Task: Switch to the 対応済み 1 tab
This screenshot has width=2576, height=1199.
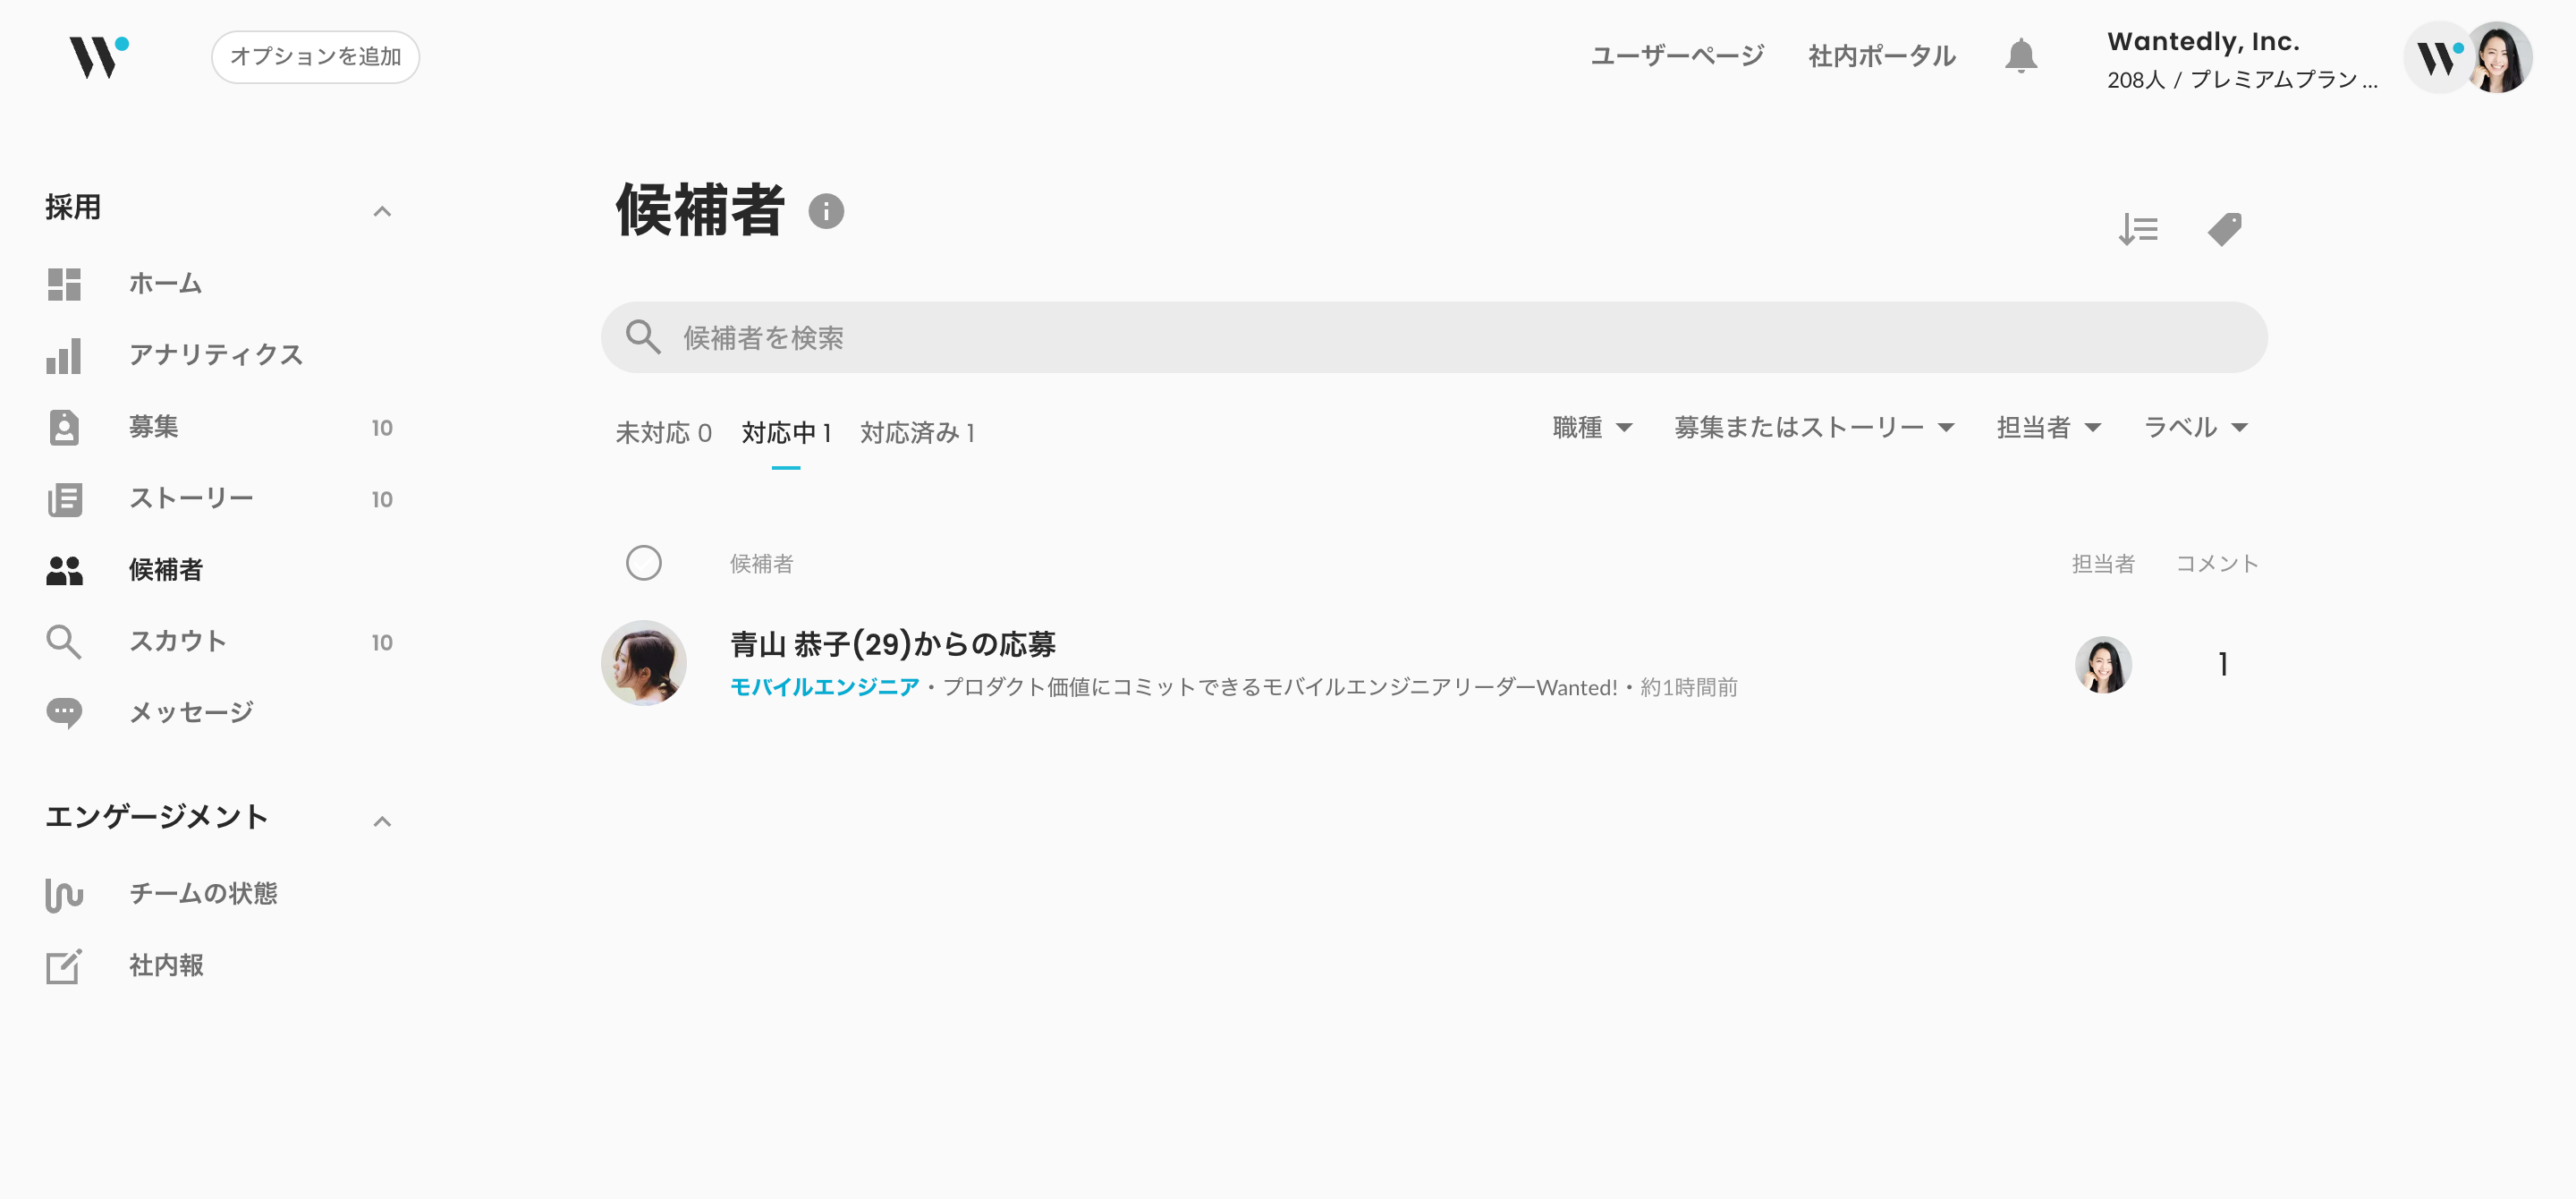Action: click(917, 432)
